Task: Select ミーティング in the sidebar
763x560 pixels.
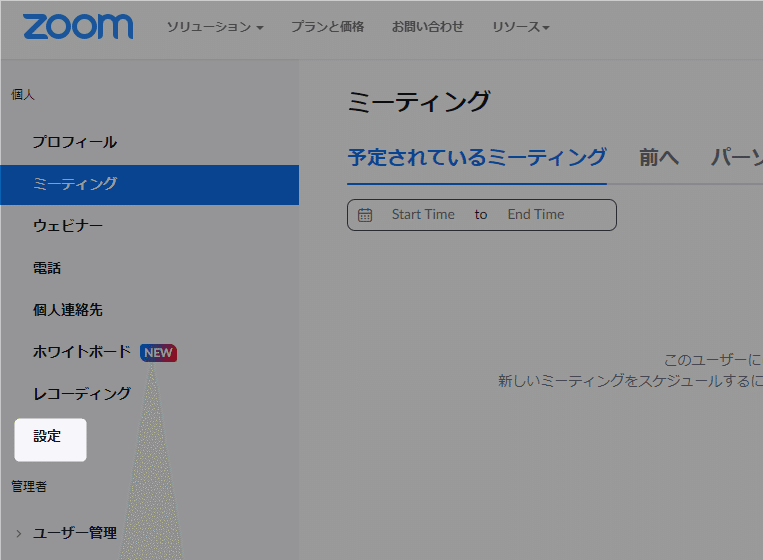Action: 149,184
